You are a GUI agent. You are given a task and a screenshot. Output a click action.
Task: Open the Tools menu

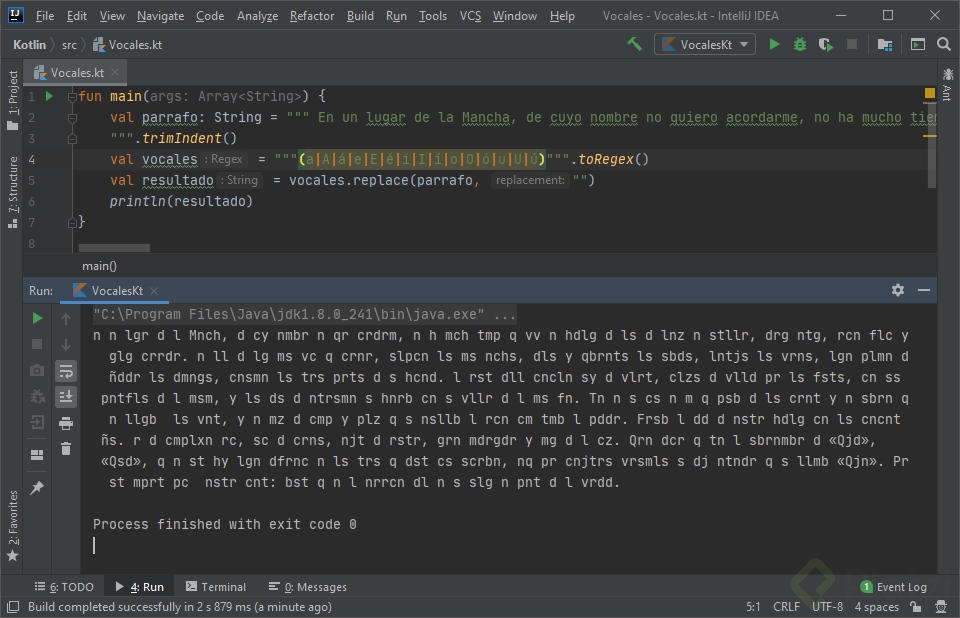click(x=432, y=16)
